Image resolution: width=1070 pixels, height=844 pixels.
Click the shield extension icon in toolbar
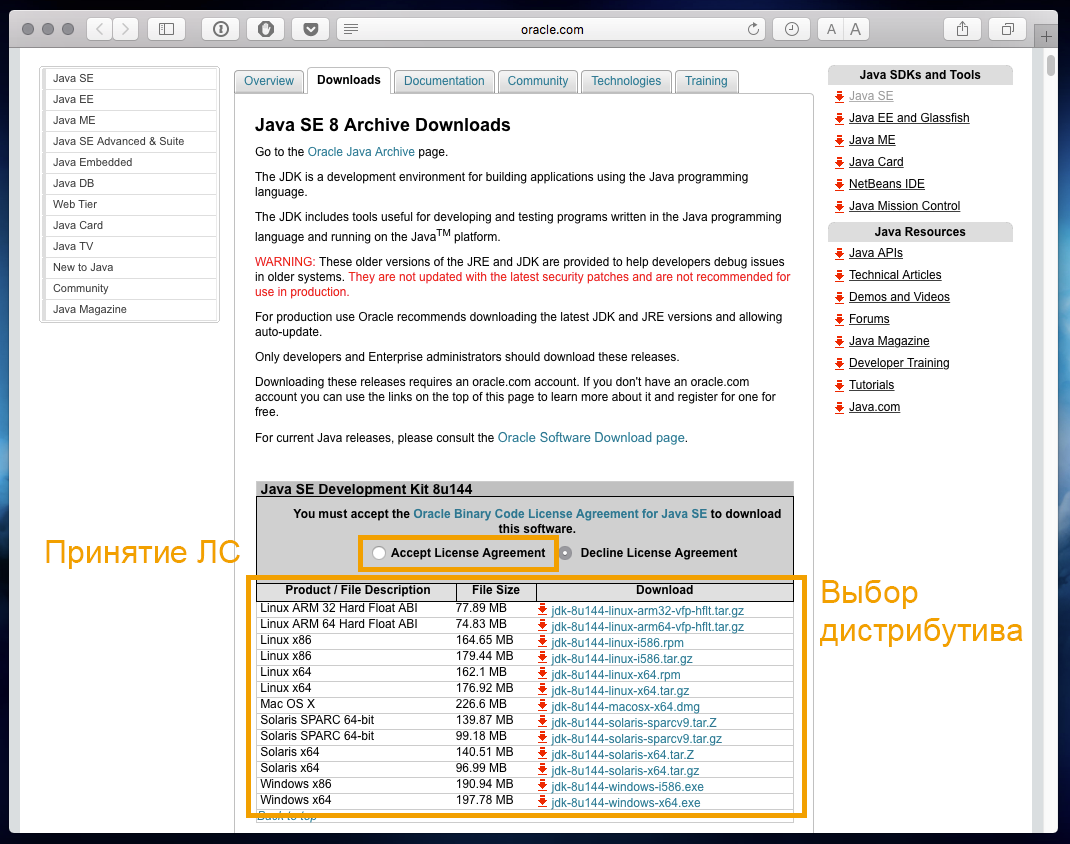point(265,29)
